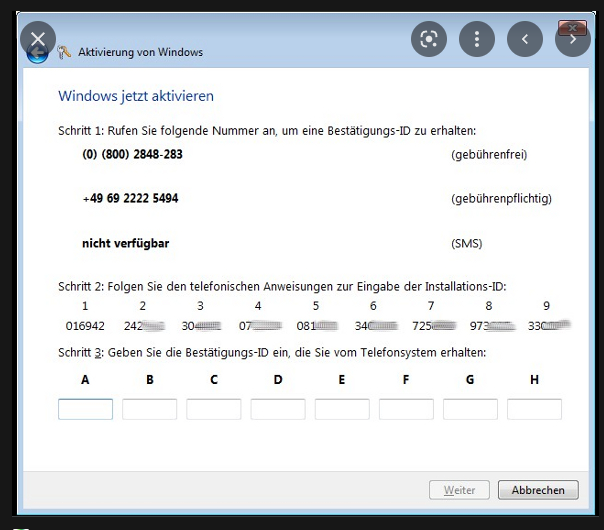The width and height of the screenshot is (604, 530).
Task: Click the 'nicht verfügbar' SMS text
Action: coord(126,243)
